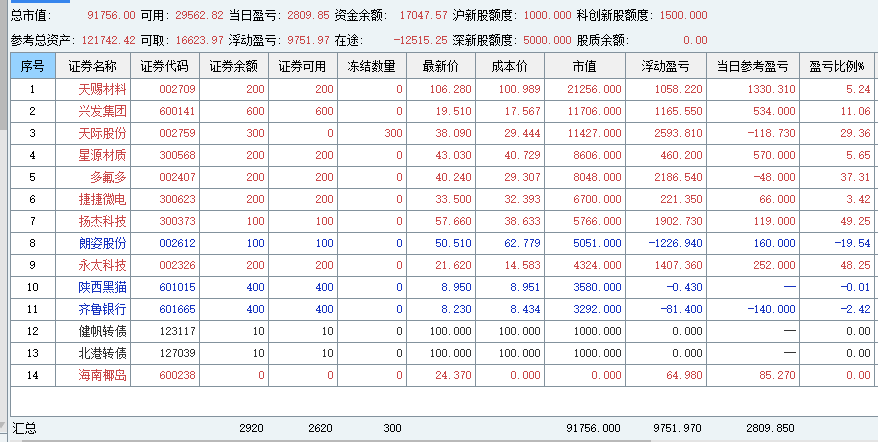Click the 汇总 summary row label

coord(24,429)
